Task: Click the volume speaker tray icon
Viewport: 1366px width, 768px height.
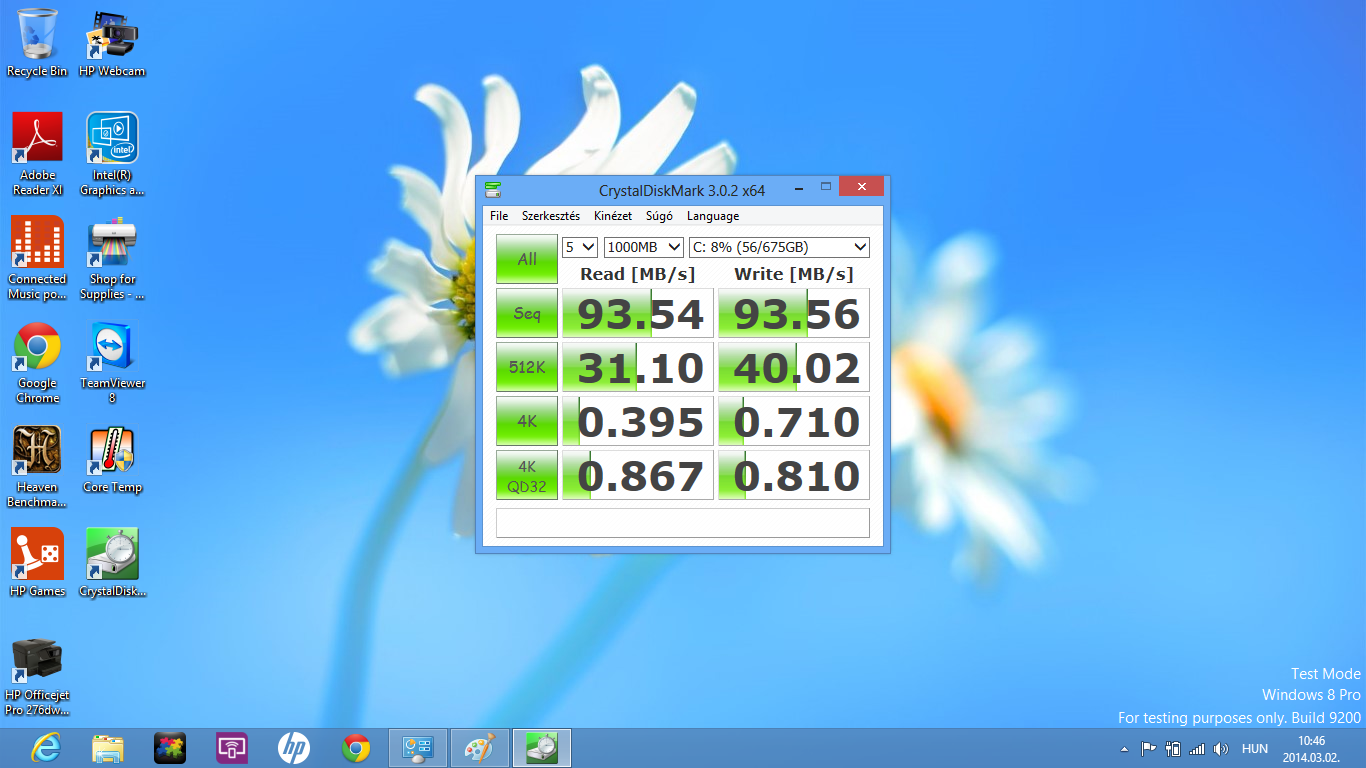Action: 1221,749
